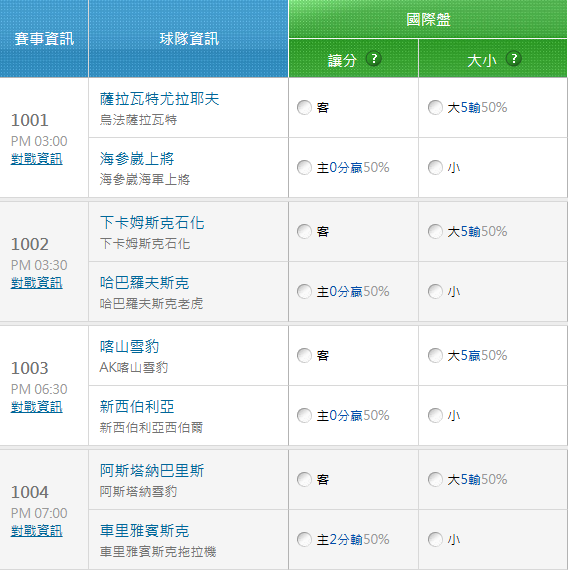This screenshot has height=570, width=568.
Task: Click team name 喀山雪豹
Action: [x=129, y=346]
